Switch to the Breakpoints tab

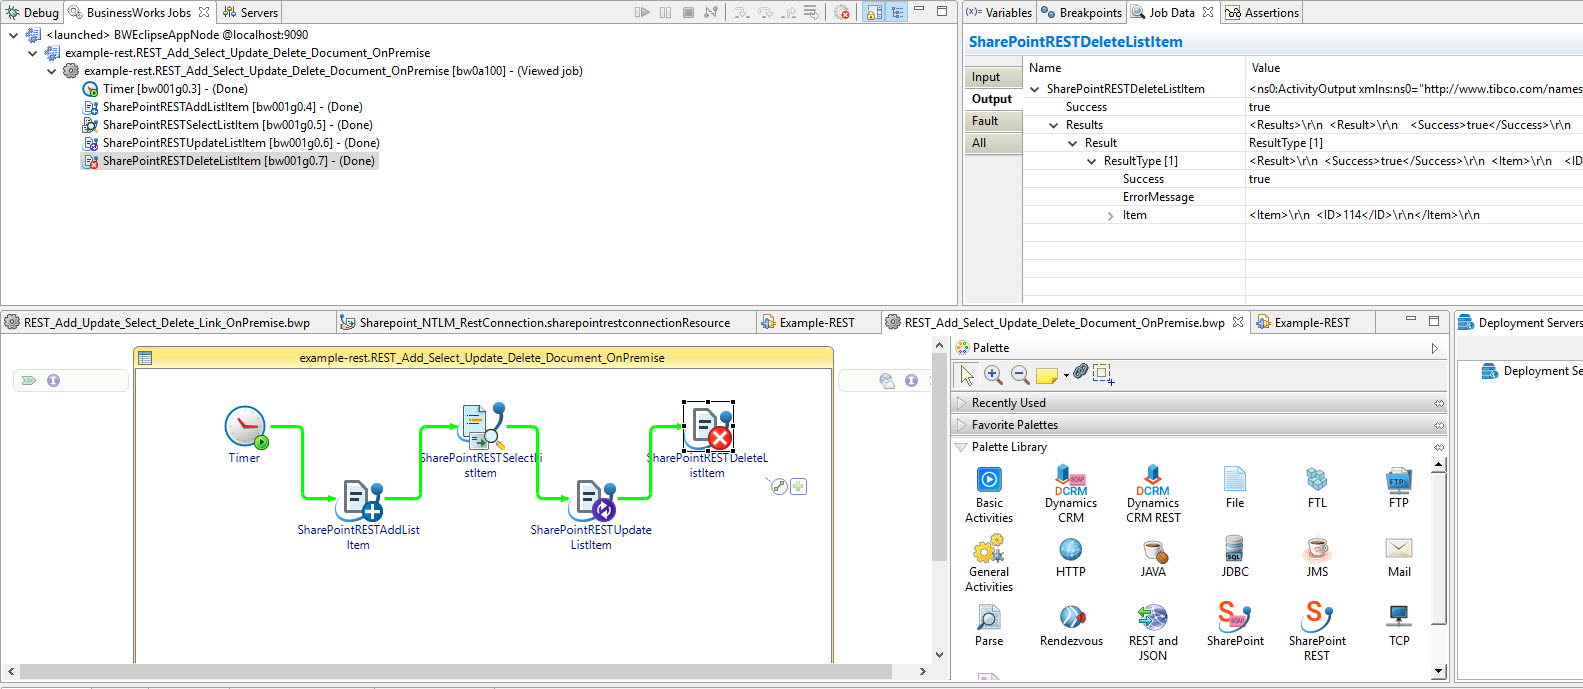(1082, 12)
